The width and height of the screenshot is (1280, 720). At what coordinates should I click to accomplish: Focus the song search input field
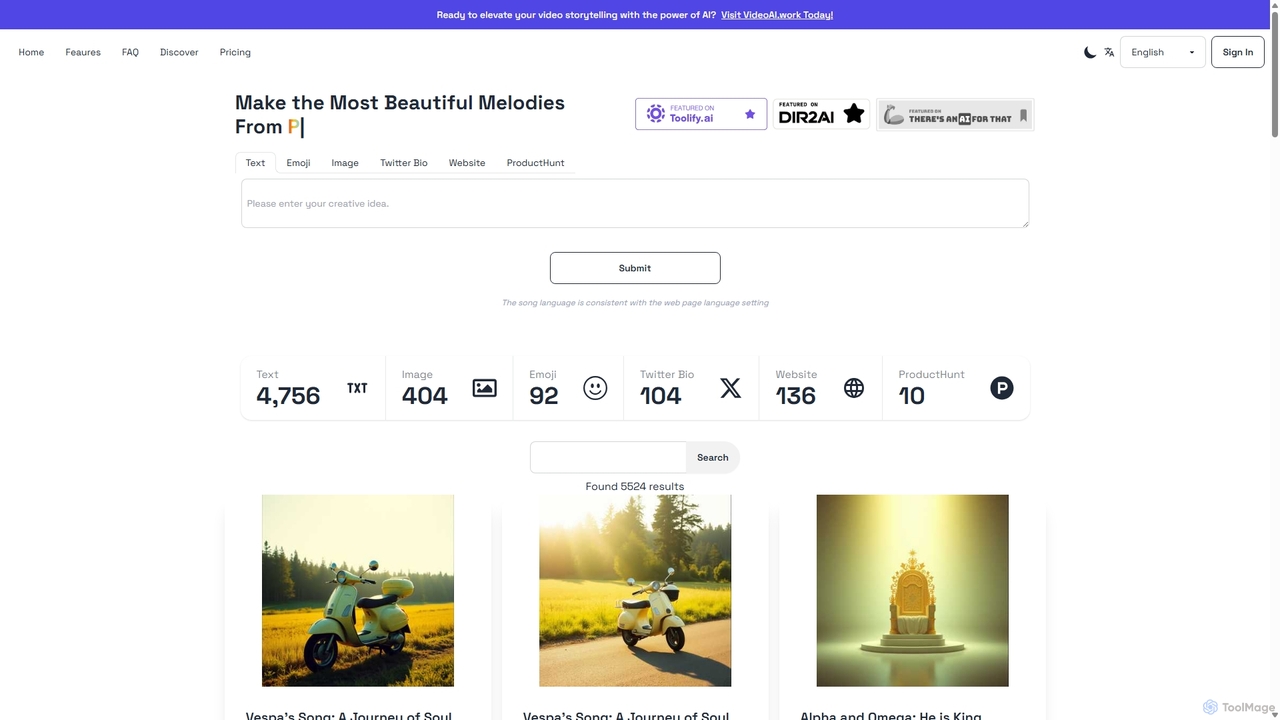608,457
